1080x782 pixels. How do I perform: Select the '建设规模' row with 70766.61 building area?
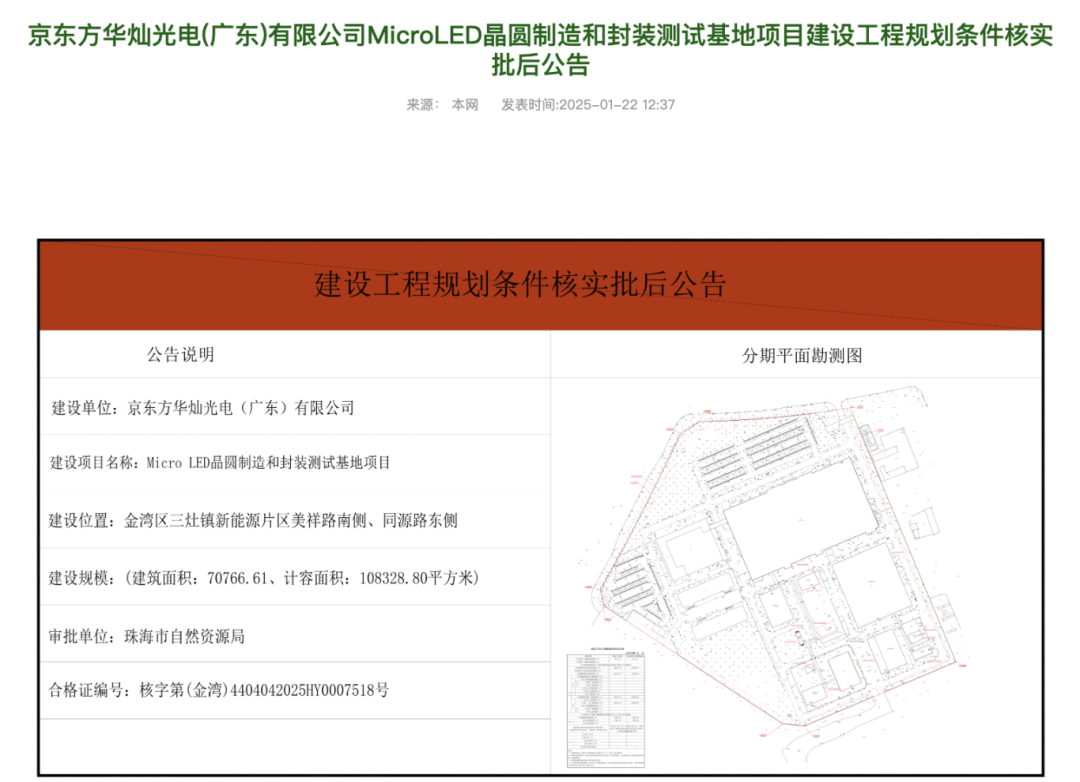click(295, 577)
